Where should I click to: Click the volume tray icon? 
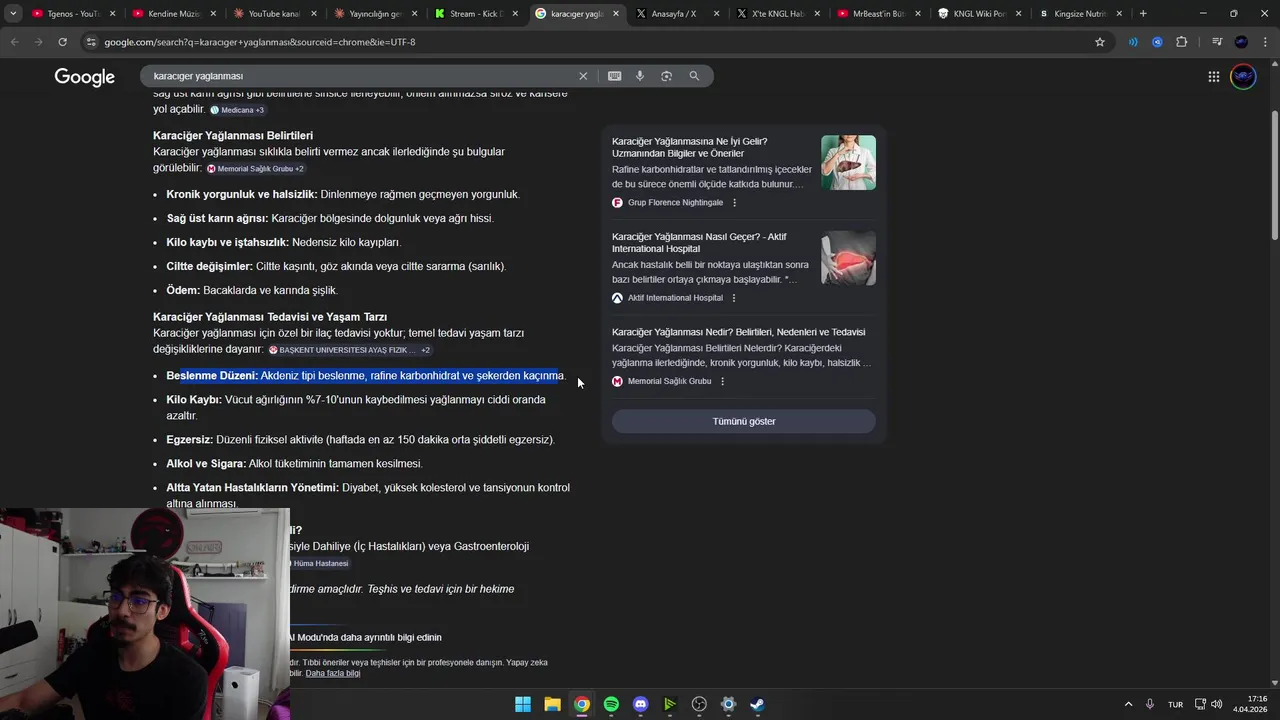coord(1217,704)
